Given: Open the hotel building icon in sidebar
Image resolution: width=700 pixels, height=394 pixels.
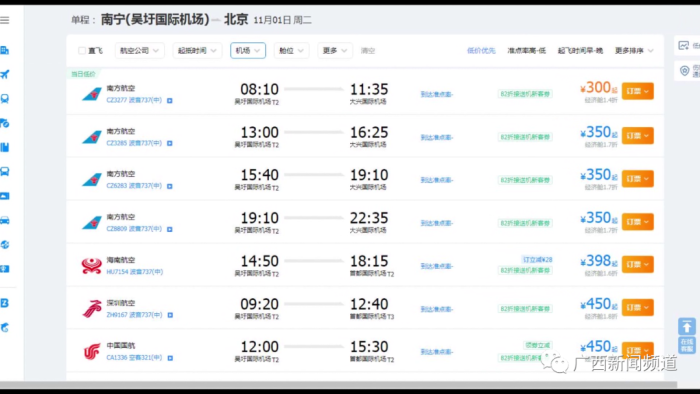Looking at the screenshot, I should coord(5,50).
